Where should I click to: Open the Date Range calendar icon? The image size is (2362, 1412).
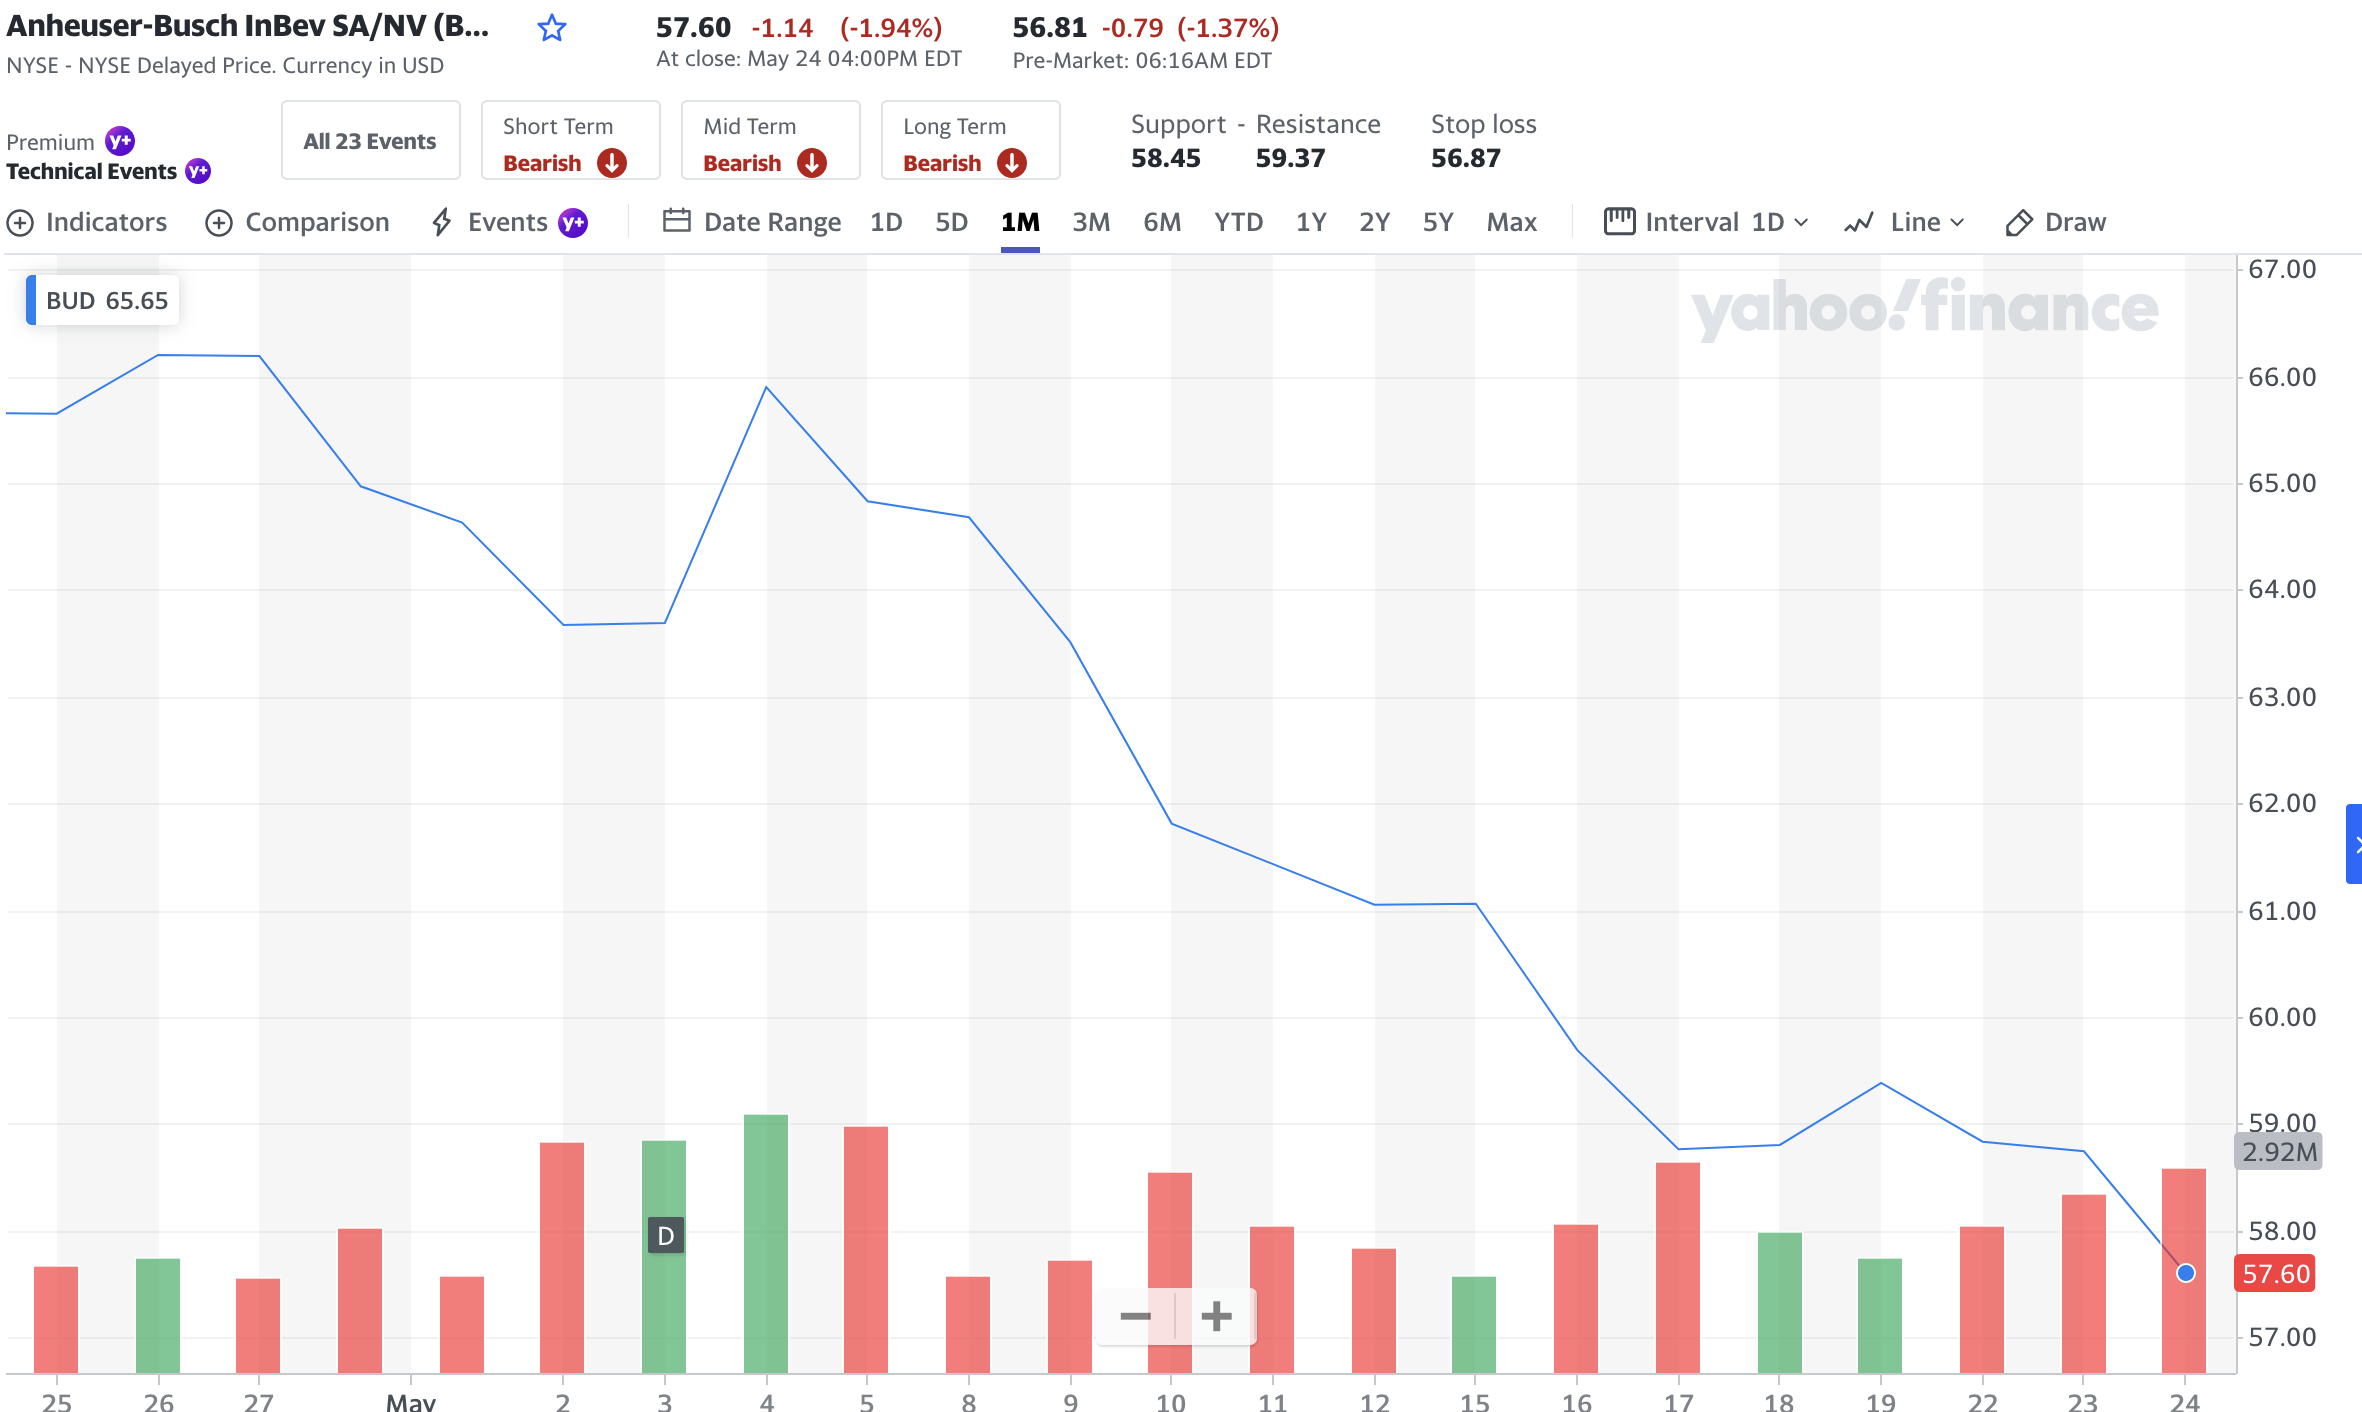677,221
